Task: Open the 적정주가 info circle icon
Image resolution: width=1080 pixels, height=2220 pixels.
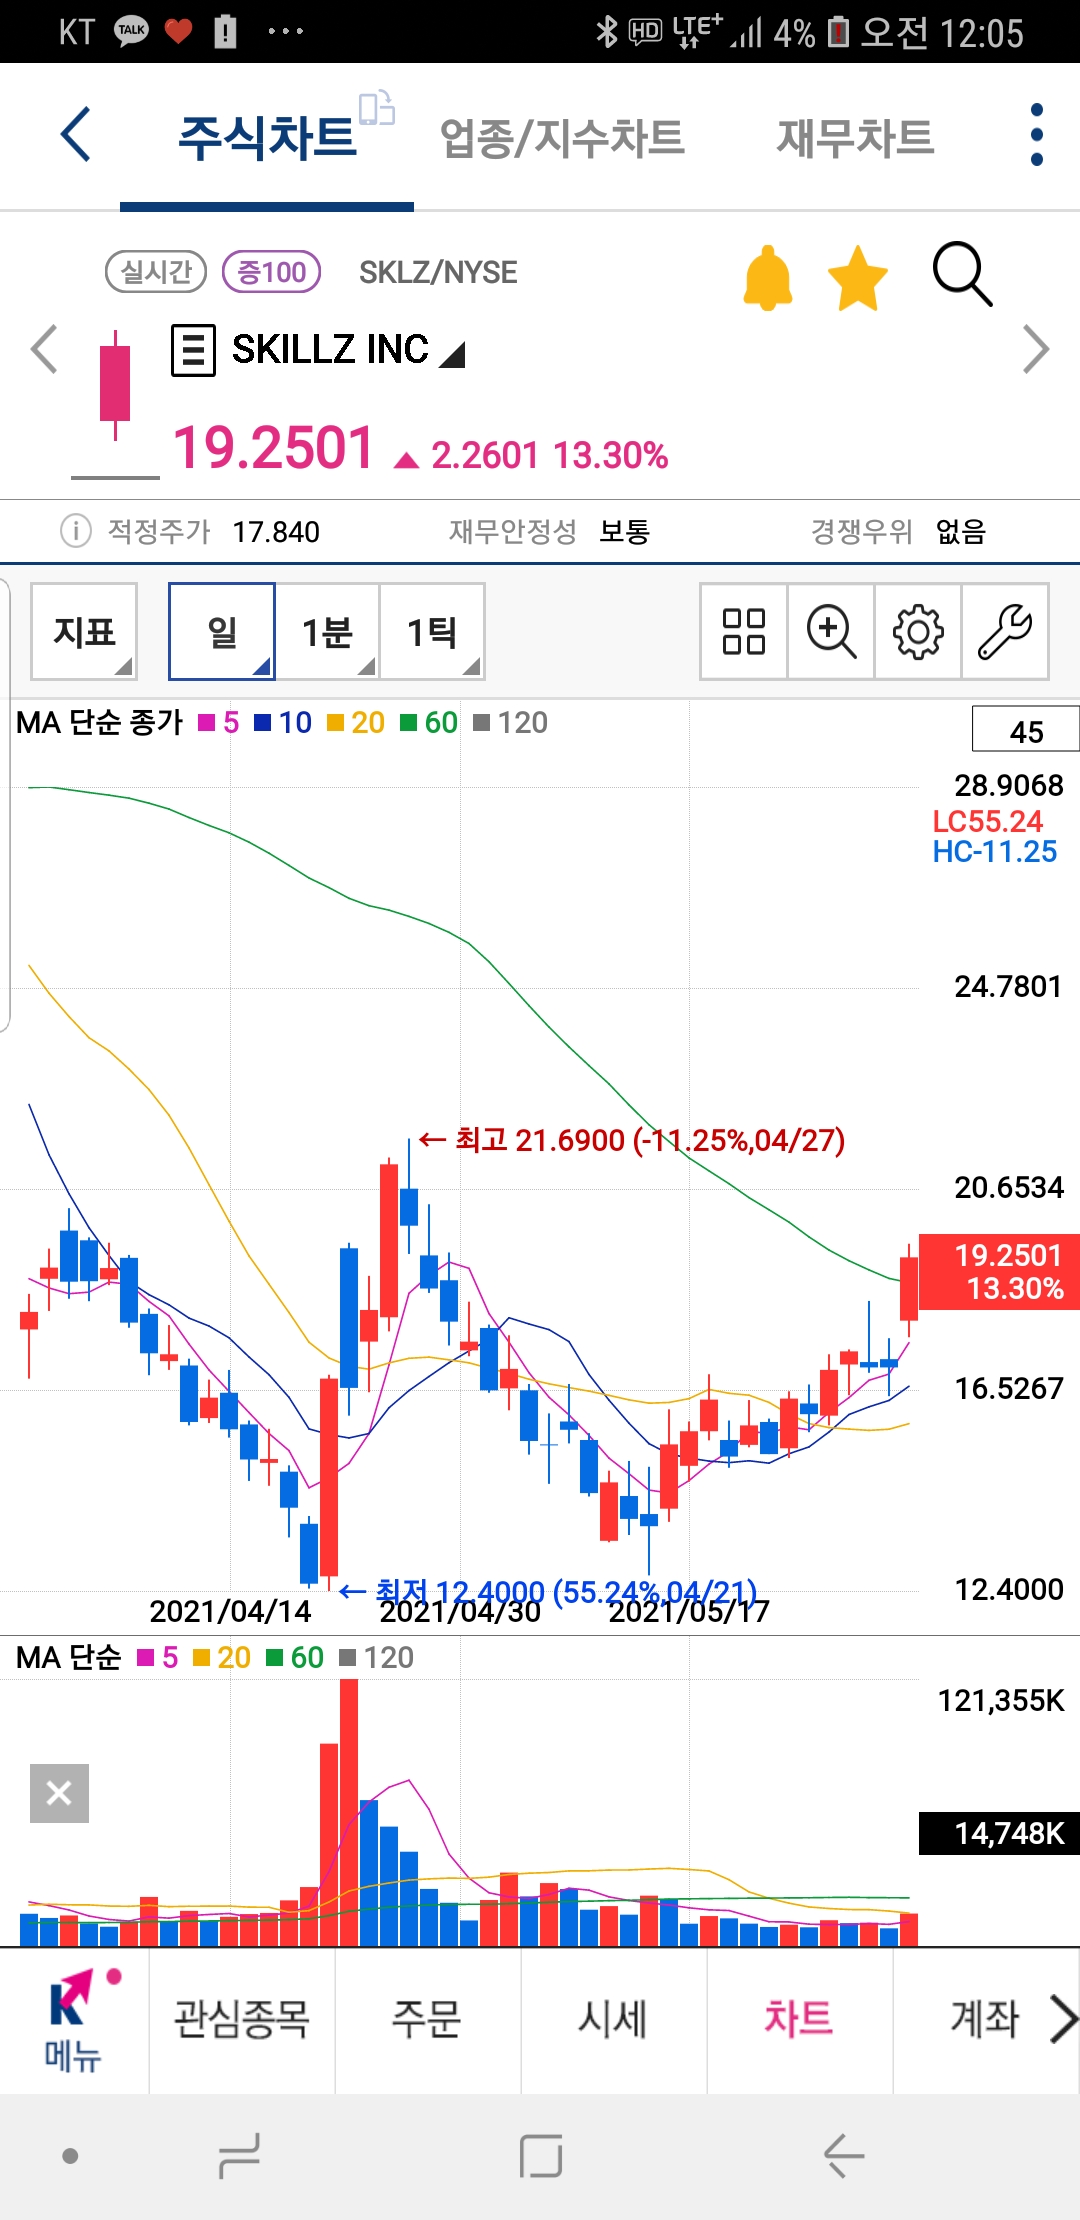Action: click(x=76, y=530)
